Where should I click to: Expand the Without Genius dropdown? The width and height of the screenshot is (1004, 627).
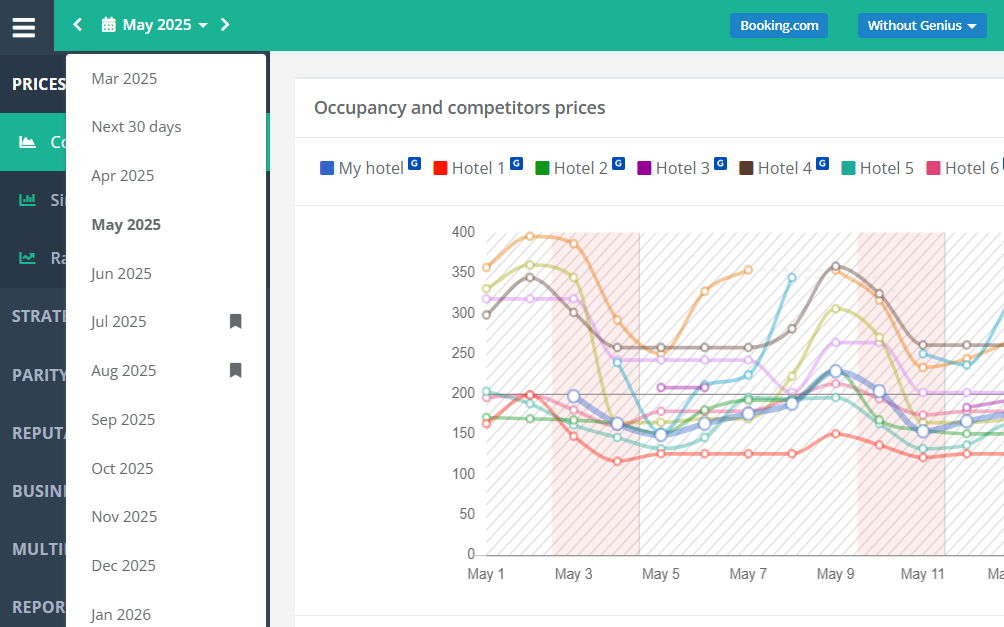tap(921, 26)
